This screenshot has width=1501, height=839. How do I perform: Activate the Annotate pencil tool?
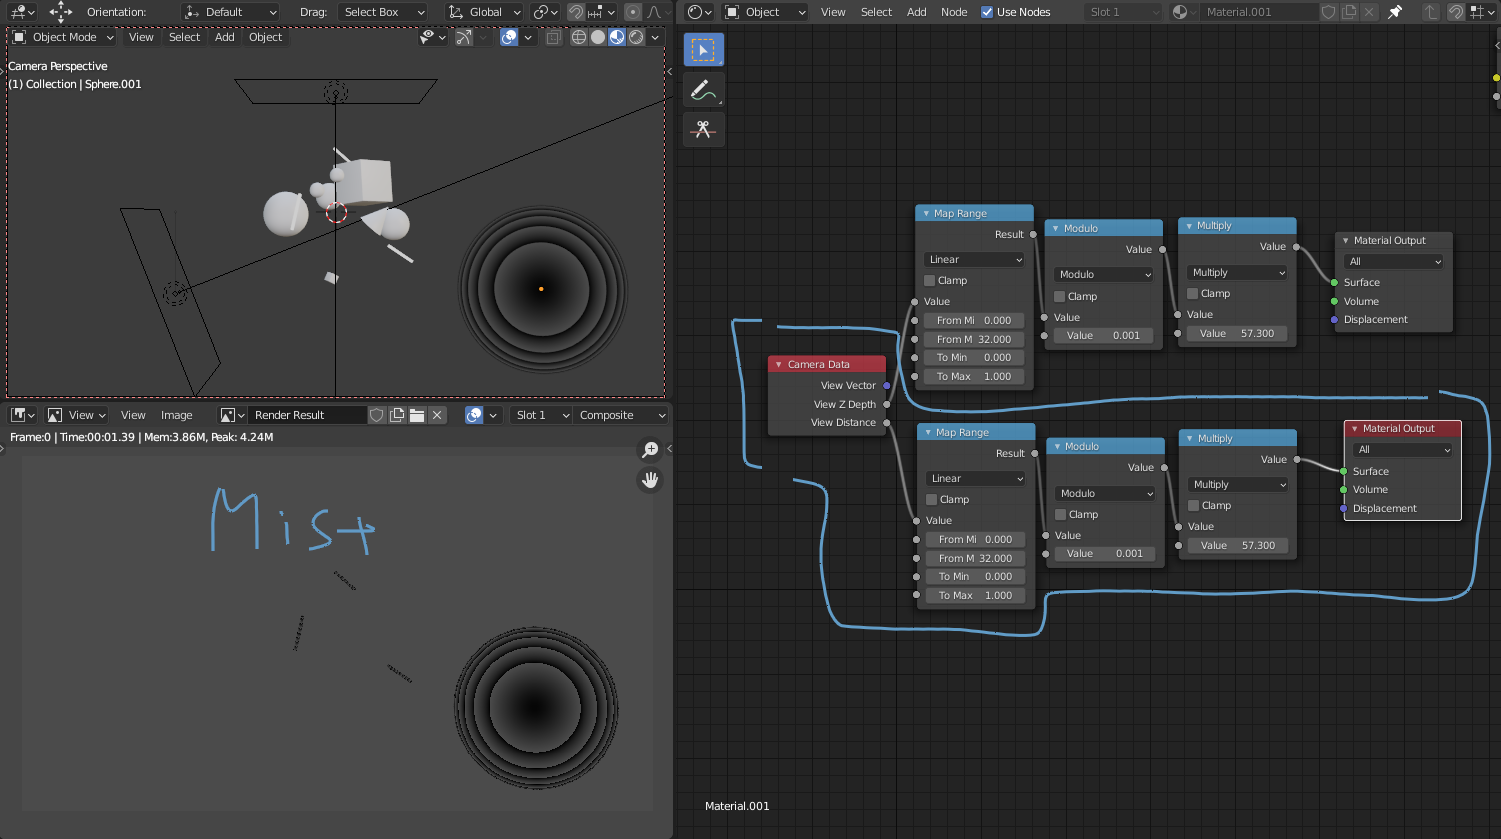tap(703, 90)
